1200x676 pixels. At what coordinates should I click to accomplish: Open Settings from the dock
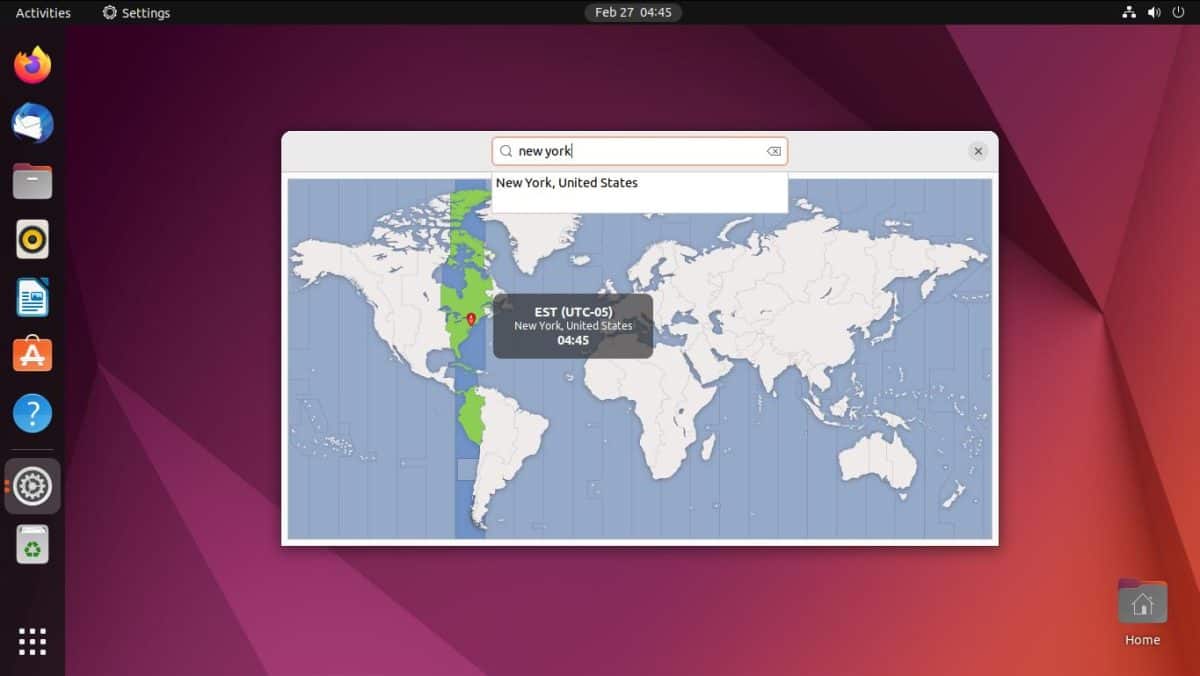point(32,486)
